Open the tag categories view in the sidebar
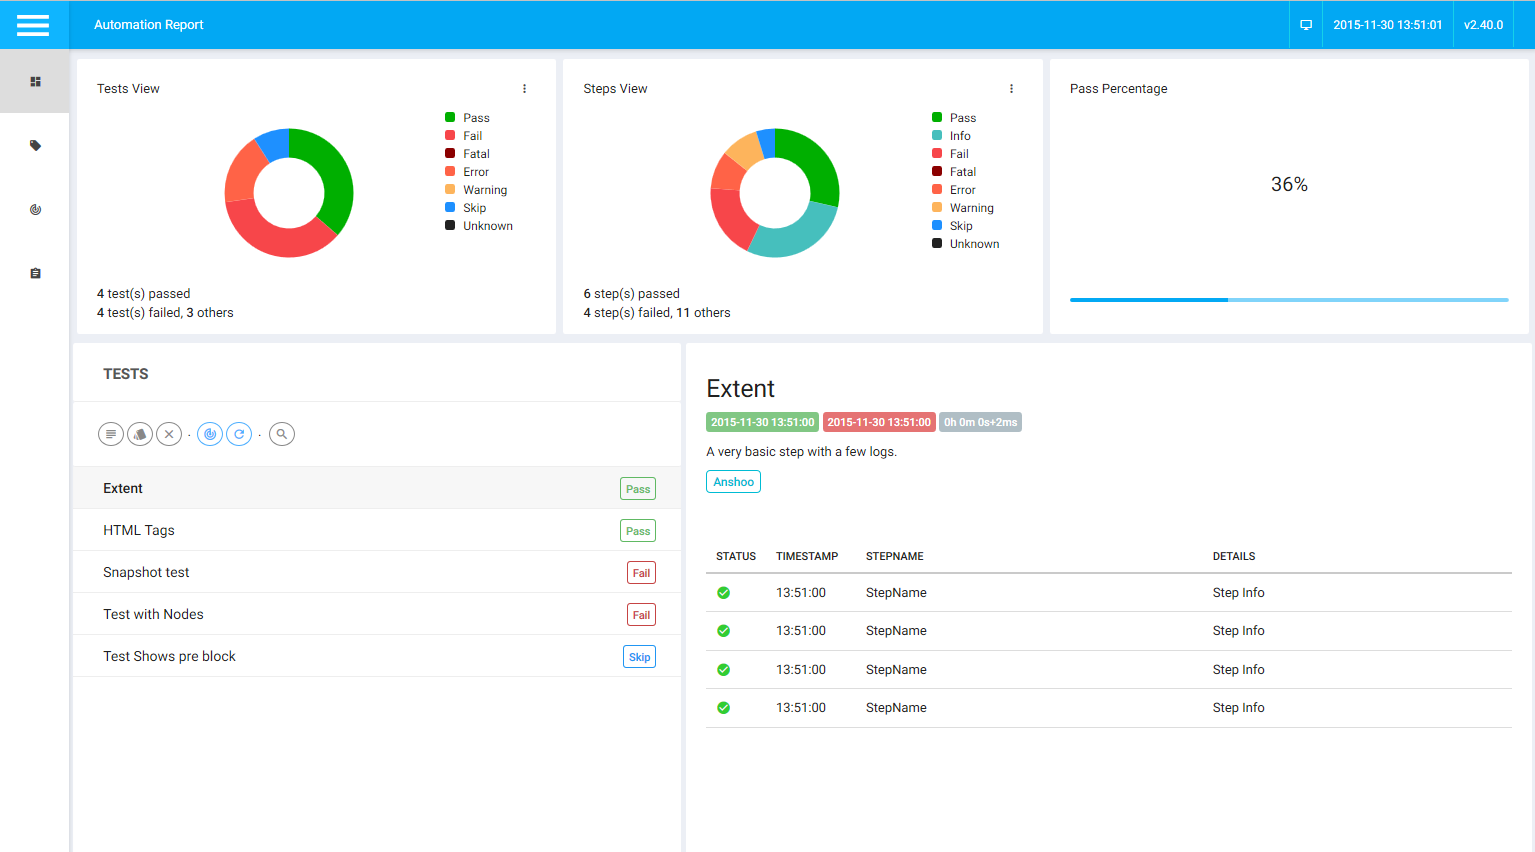The width and height of the screenshot is (1535, 852). tap(35, 146)
